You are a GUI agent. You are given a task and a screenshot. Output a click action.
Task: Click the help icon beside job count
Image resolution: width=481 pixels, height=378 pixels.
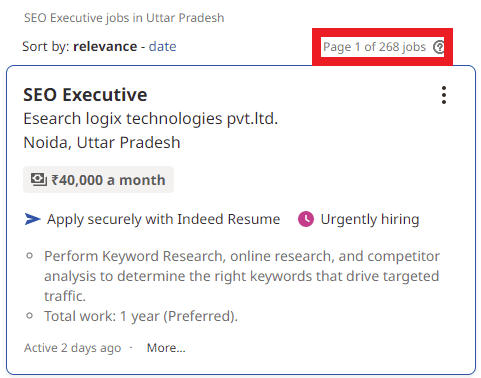[x=439, y=47]
